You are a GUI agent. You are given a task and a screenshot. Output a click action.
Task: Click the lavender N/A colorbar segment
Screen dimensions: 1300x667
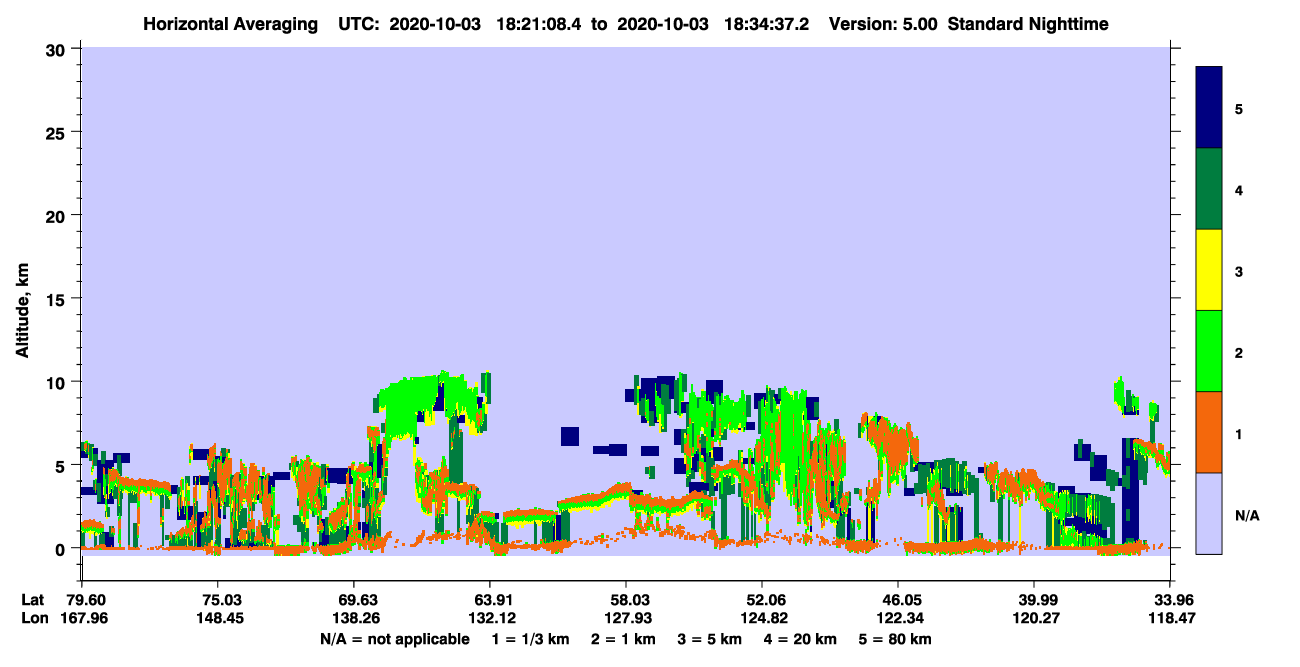1209,513
